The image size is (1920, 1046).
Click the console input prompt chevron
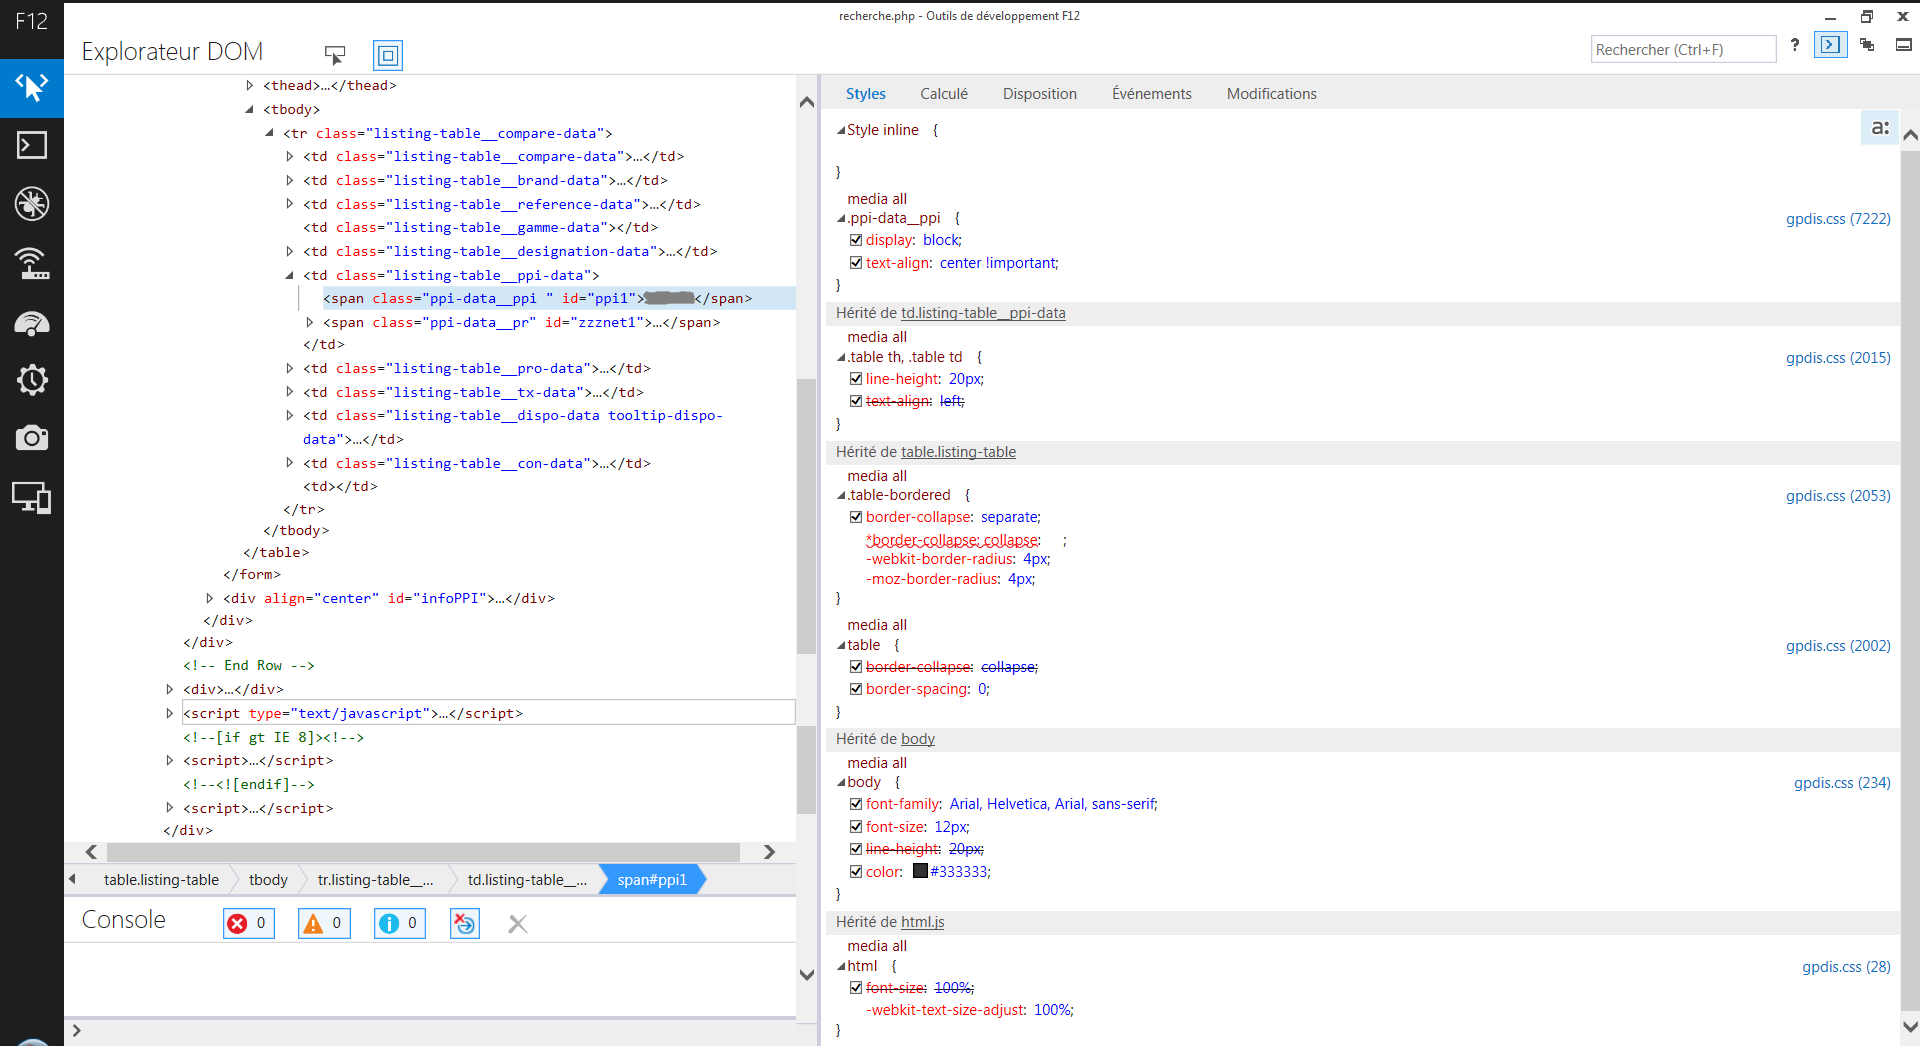(x=77, y=1030)
